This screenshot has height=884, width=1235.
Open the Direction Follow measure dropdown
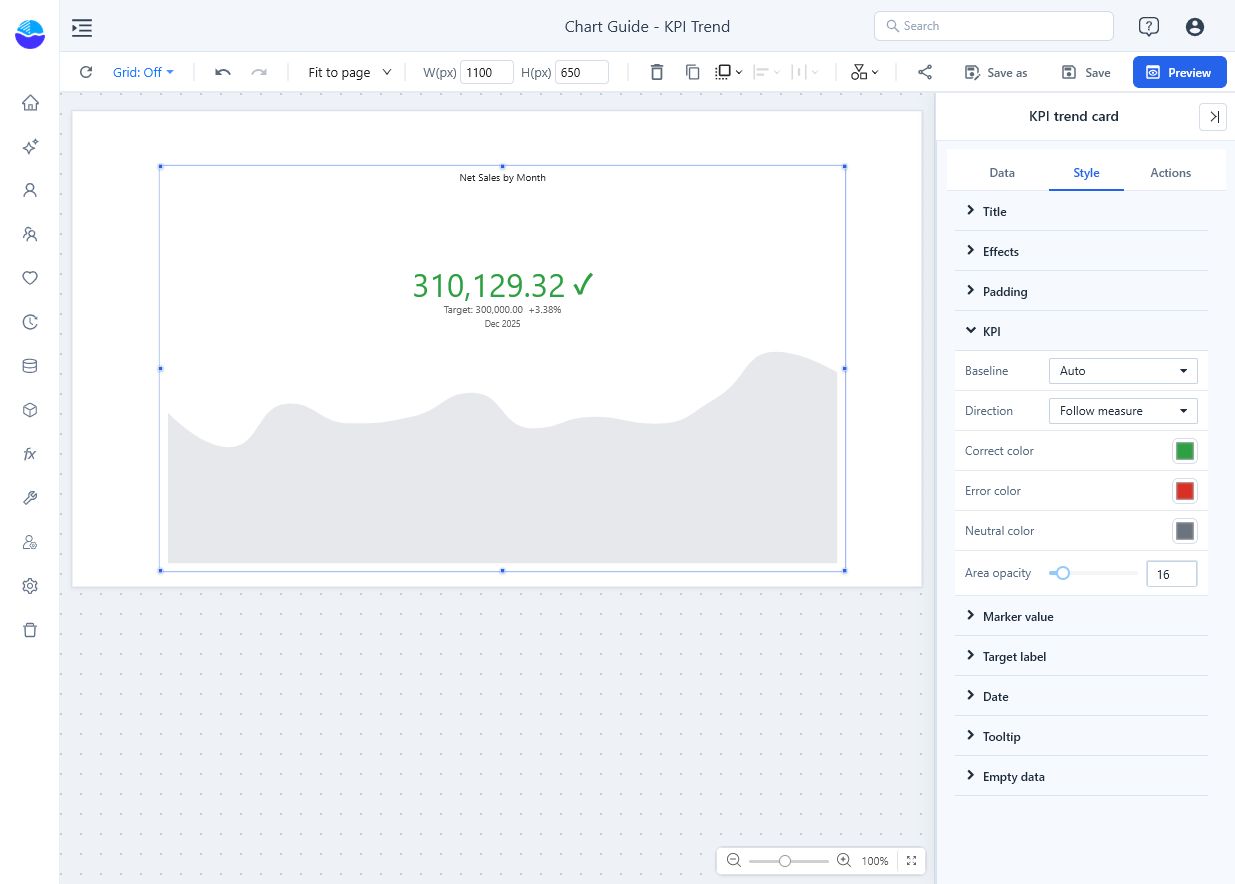[1123, 411]
